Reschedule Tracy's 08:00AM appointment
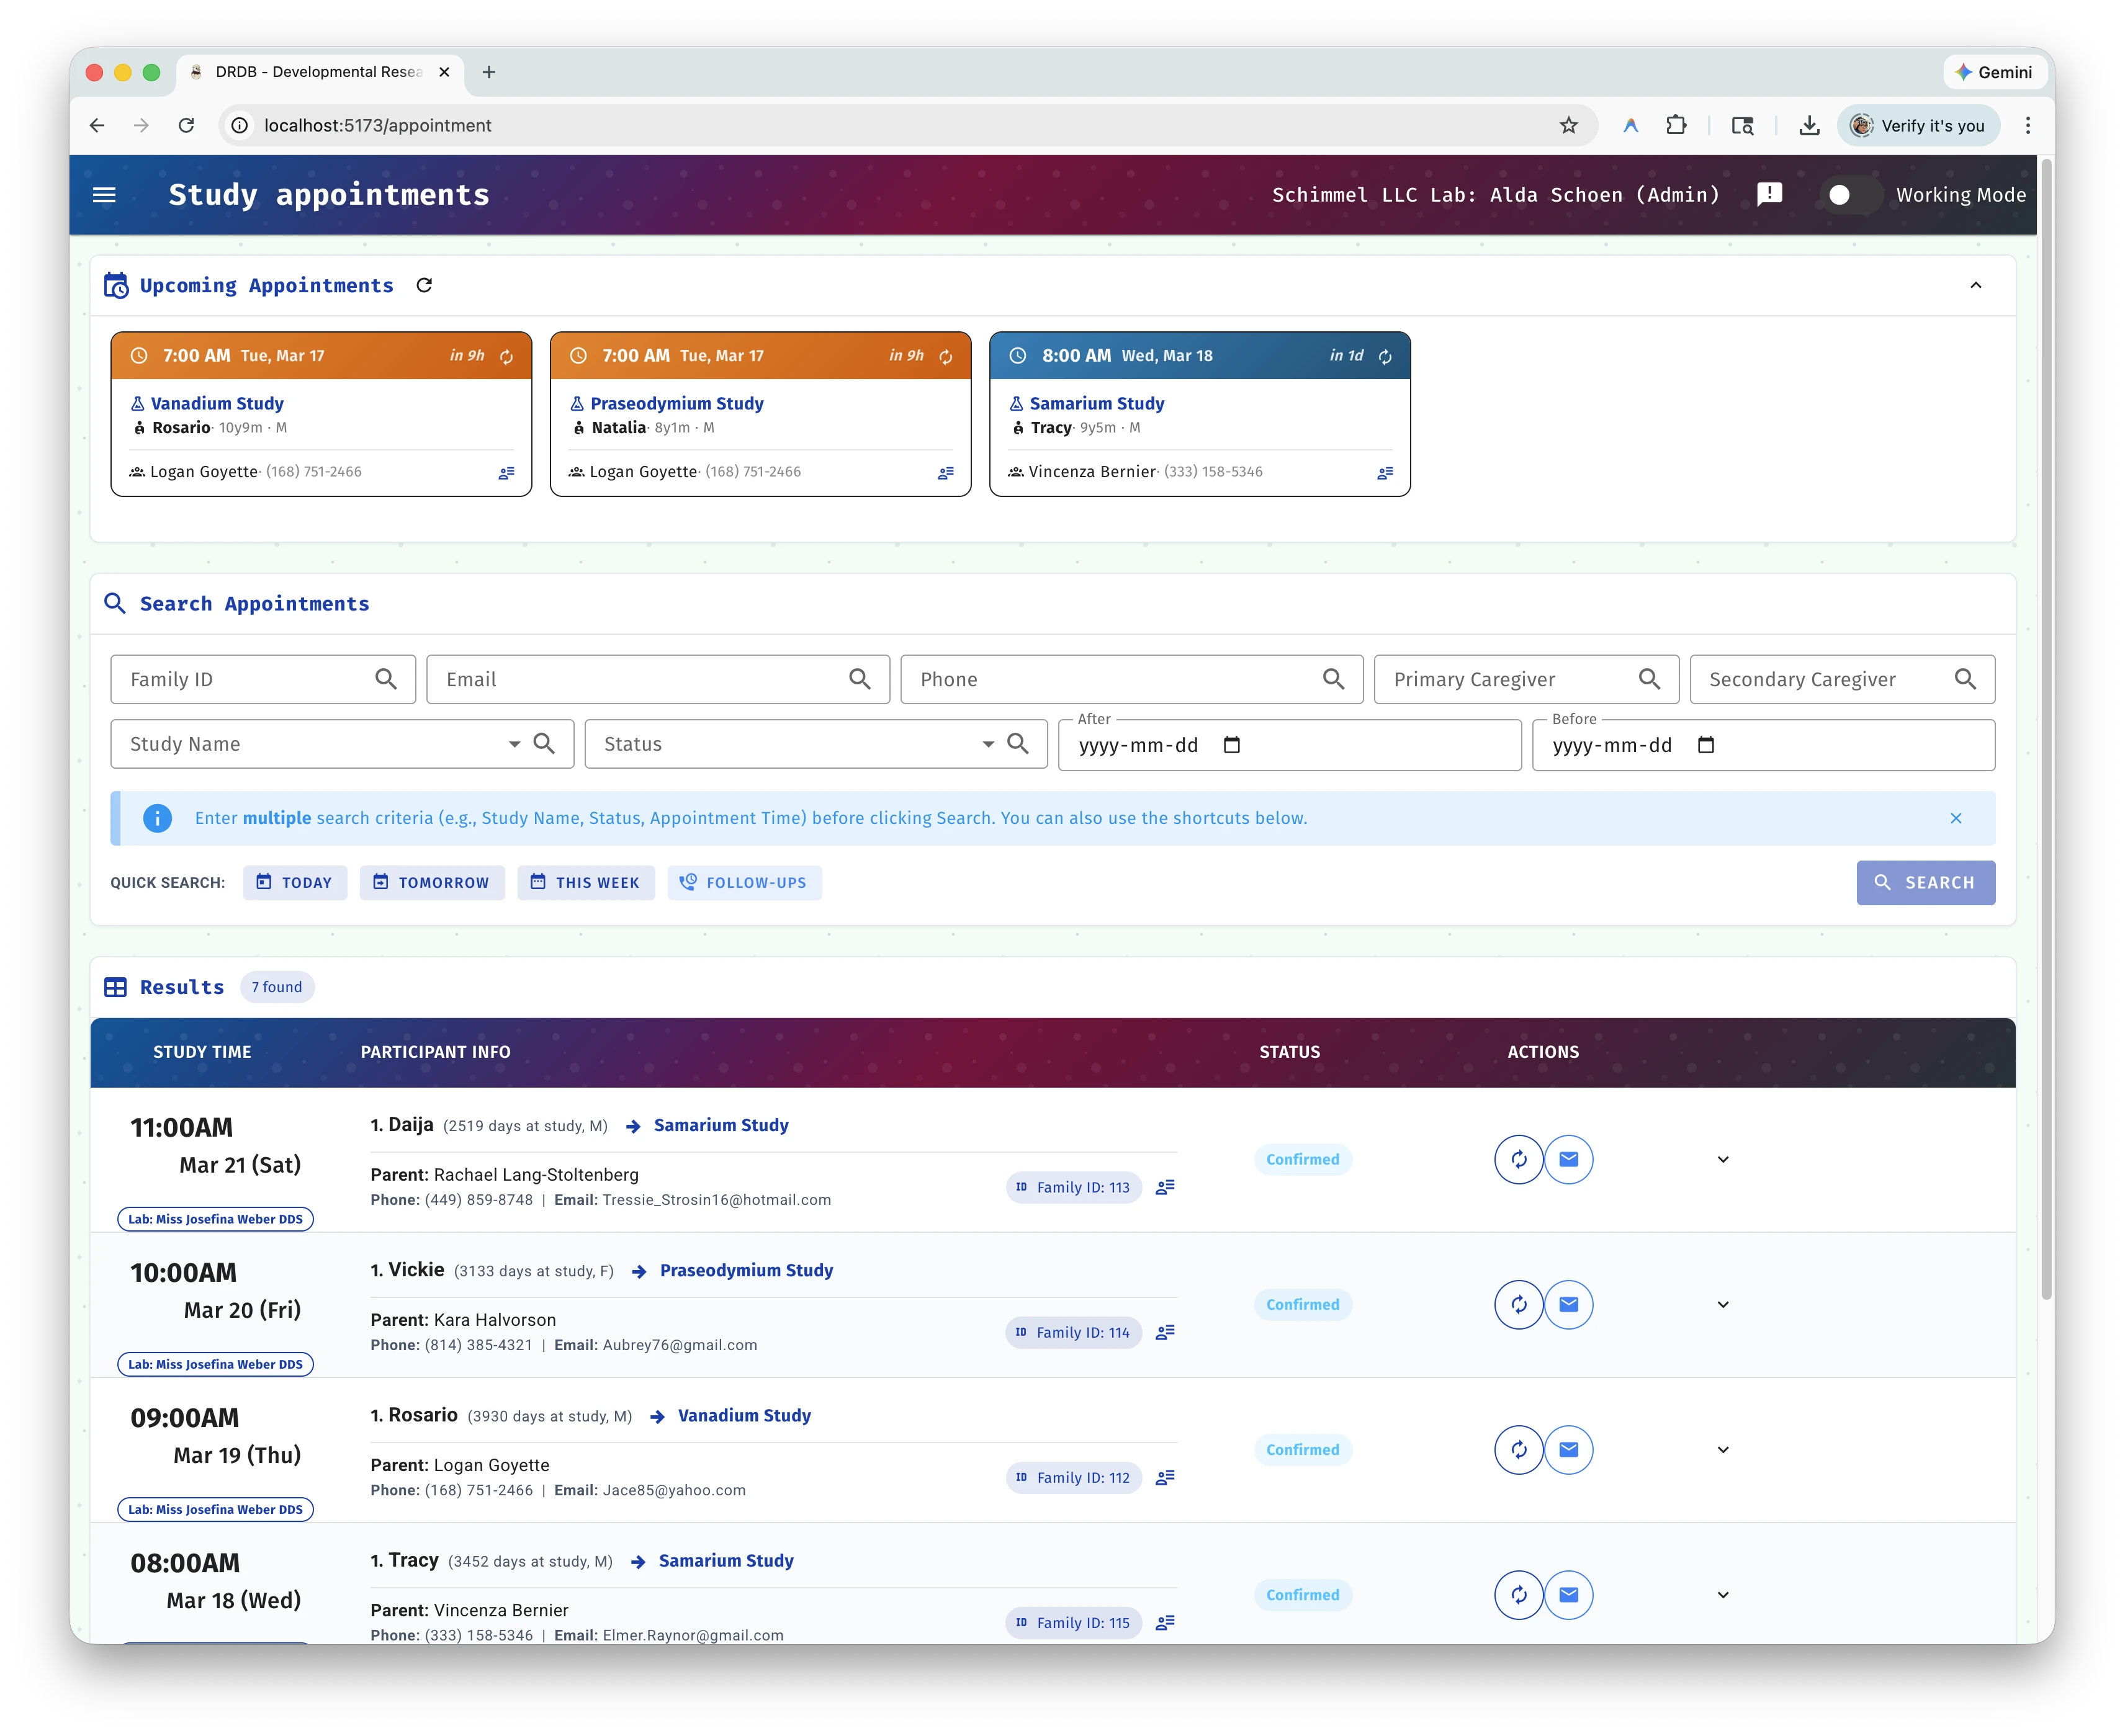This screenshot has width=2125, height=1736. 1518,1594
